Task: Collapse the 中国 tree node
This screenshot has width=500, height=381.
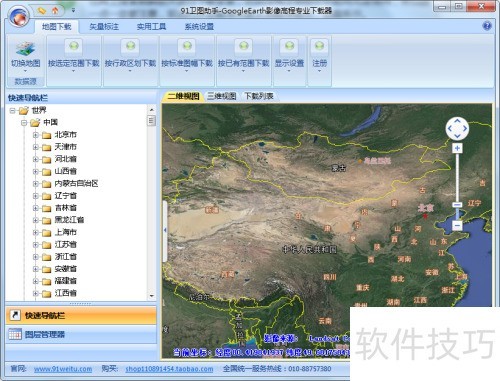Action: click(x=24, y=123)
